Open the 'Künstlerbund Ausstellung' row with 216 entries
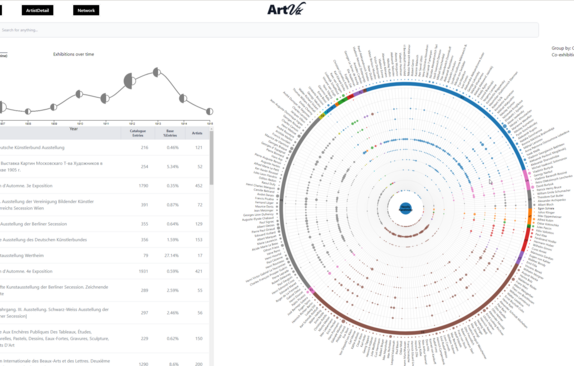Viewport: 574px width, 366px height. point(104,147)
